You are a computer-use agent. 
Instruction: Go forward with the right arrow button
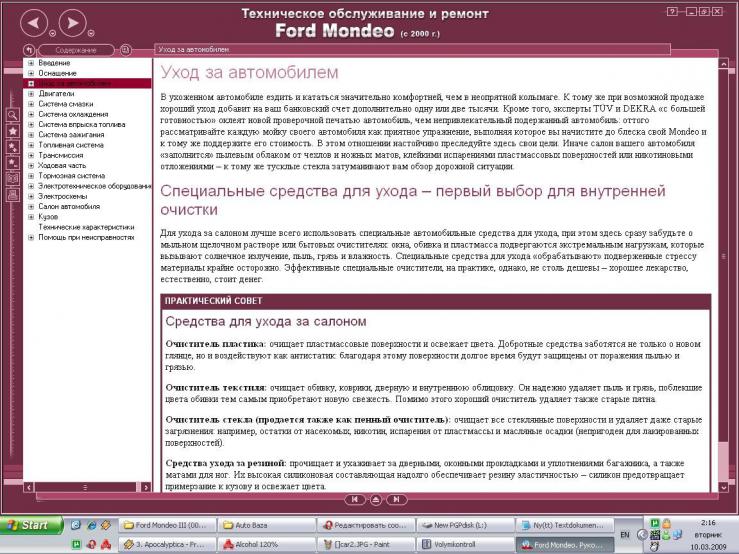tap(73, 23)
